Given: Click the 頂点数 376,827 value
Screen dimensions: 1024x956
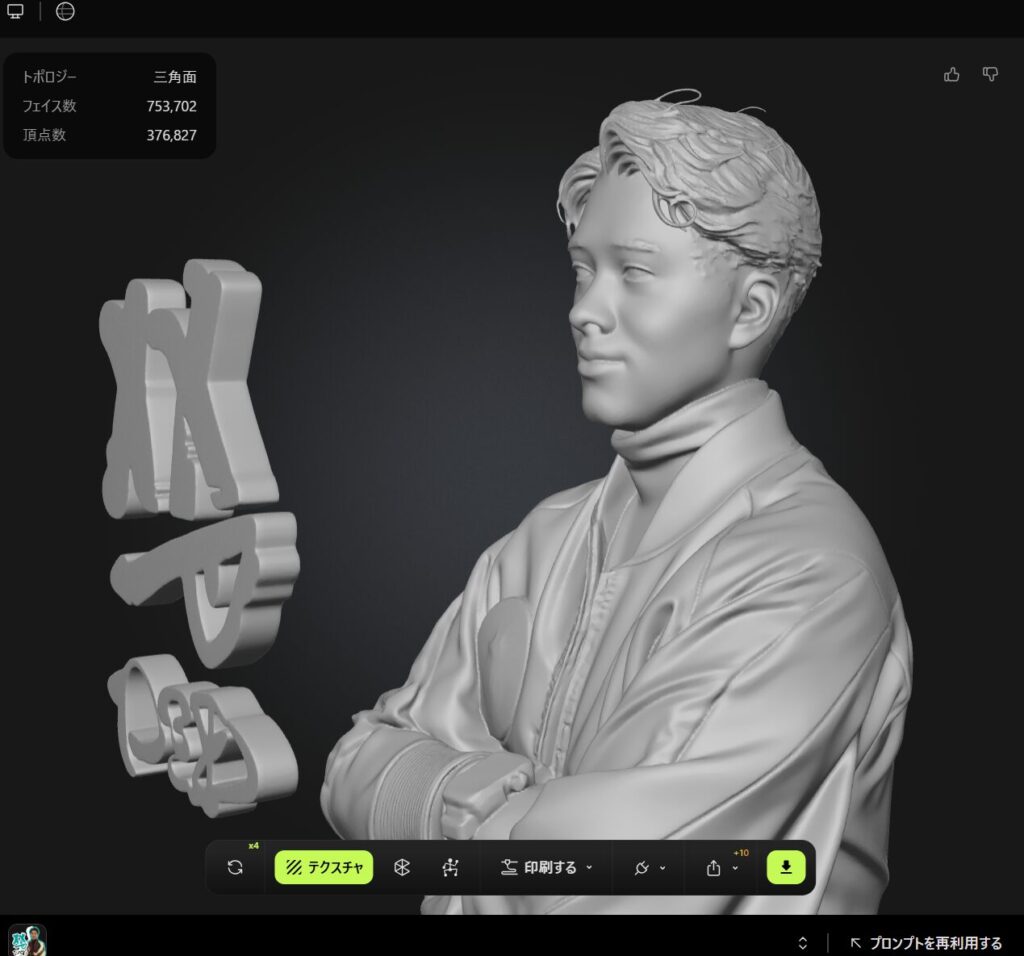Looking at the screenshot, I should (171, 135).
